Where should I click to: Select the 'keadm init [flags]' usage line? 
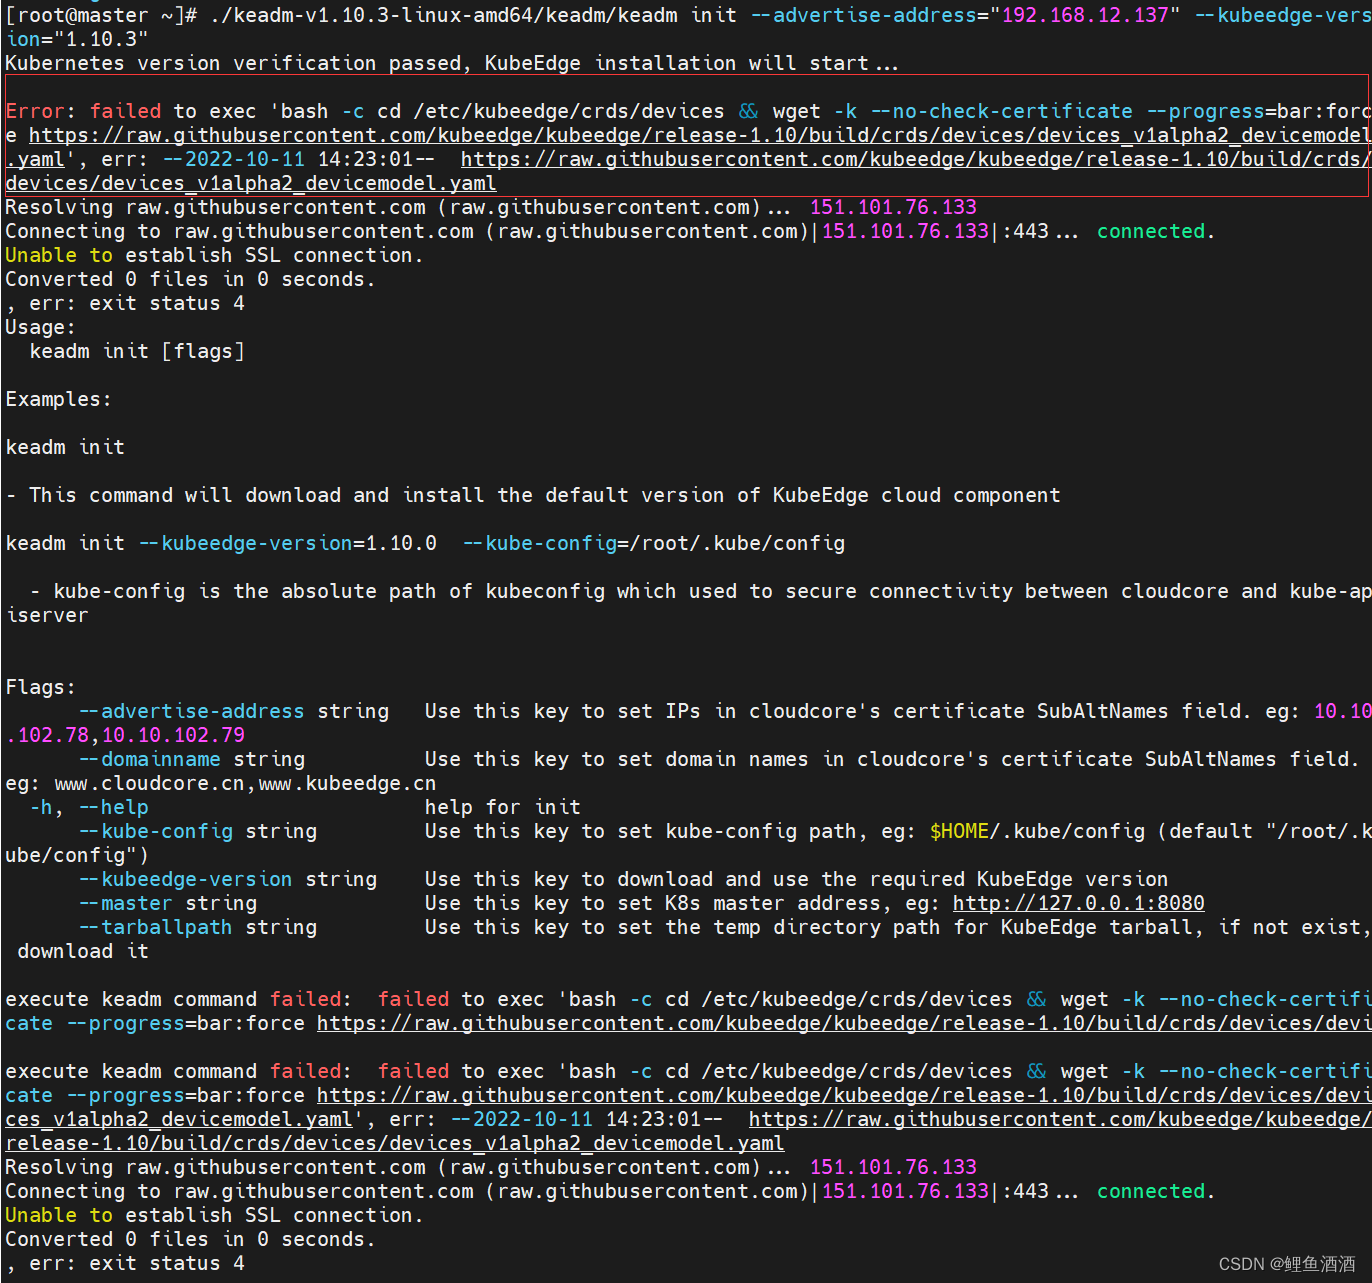point(137,351)
